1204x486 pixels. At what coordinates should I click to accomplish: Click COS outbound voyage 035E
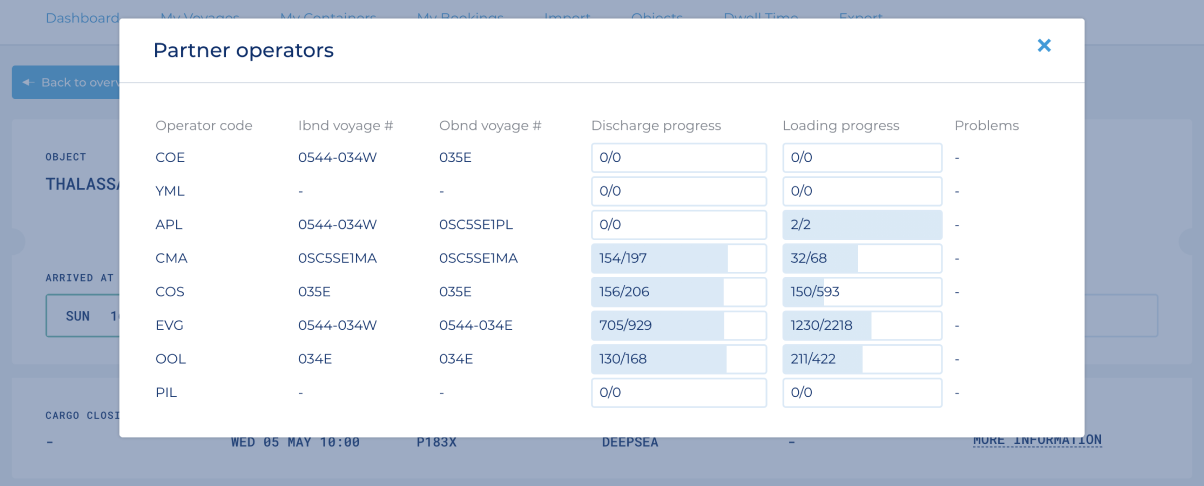click(456, 292)
